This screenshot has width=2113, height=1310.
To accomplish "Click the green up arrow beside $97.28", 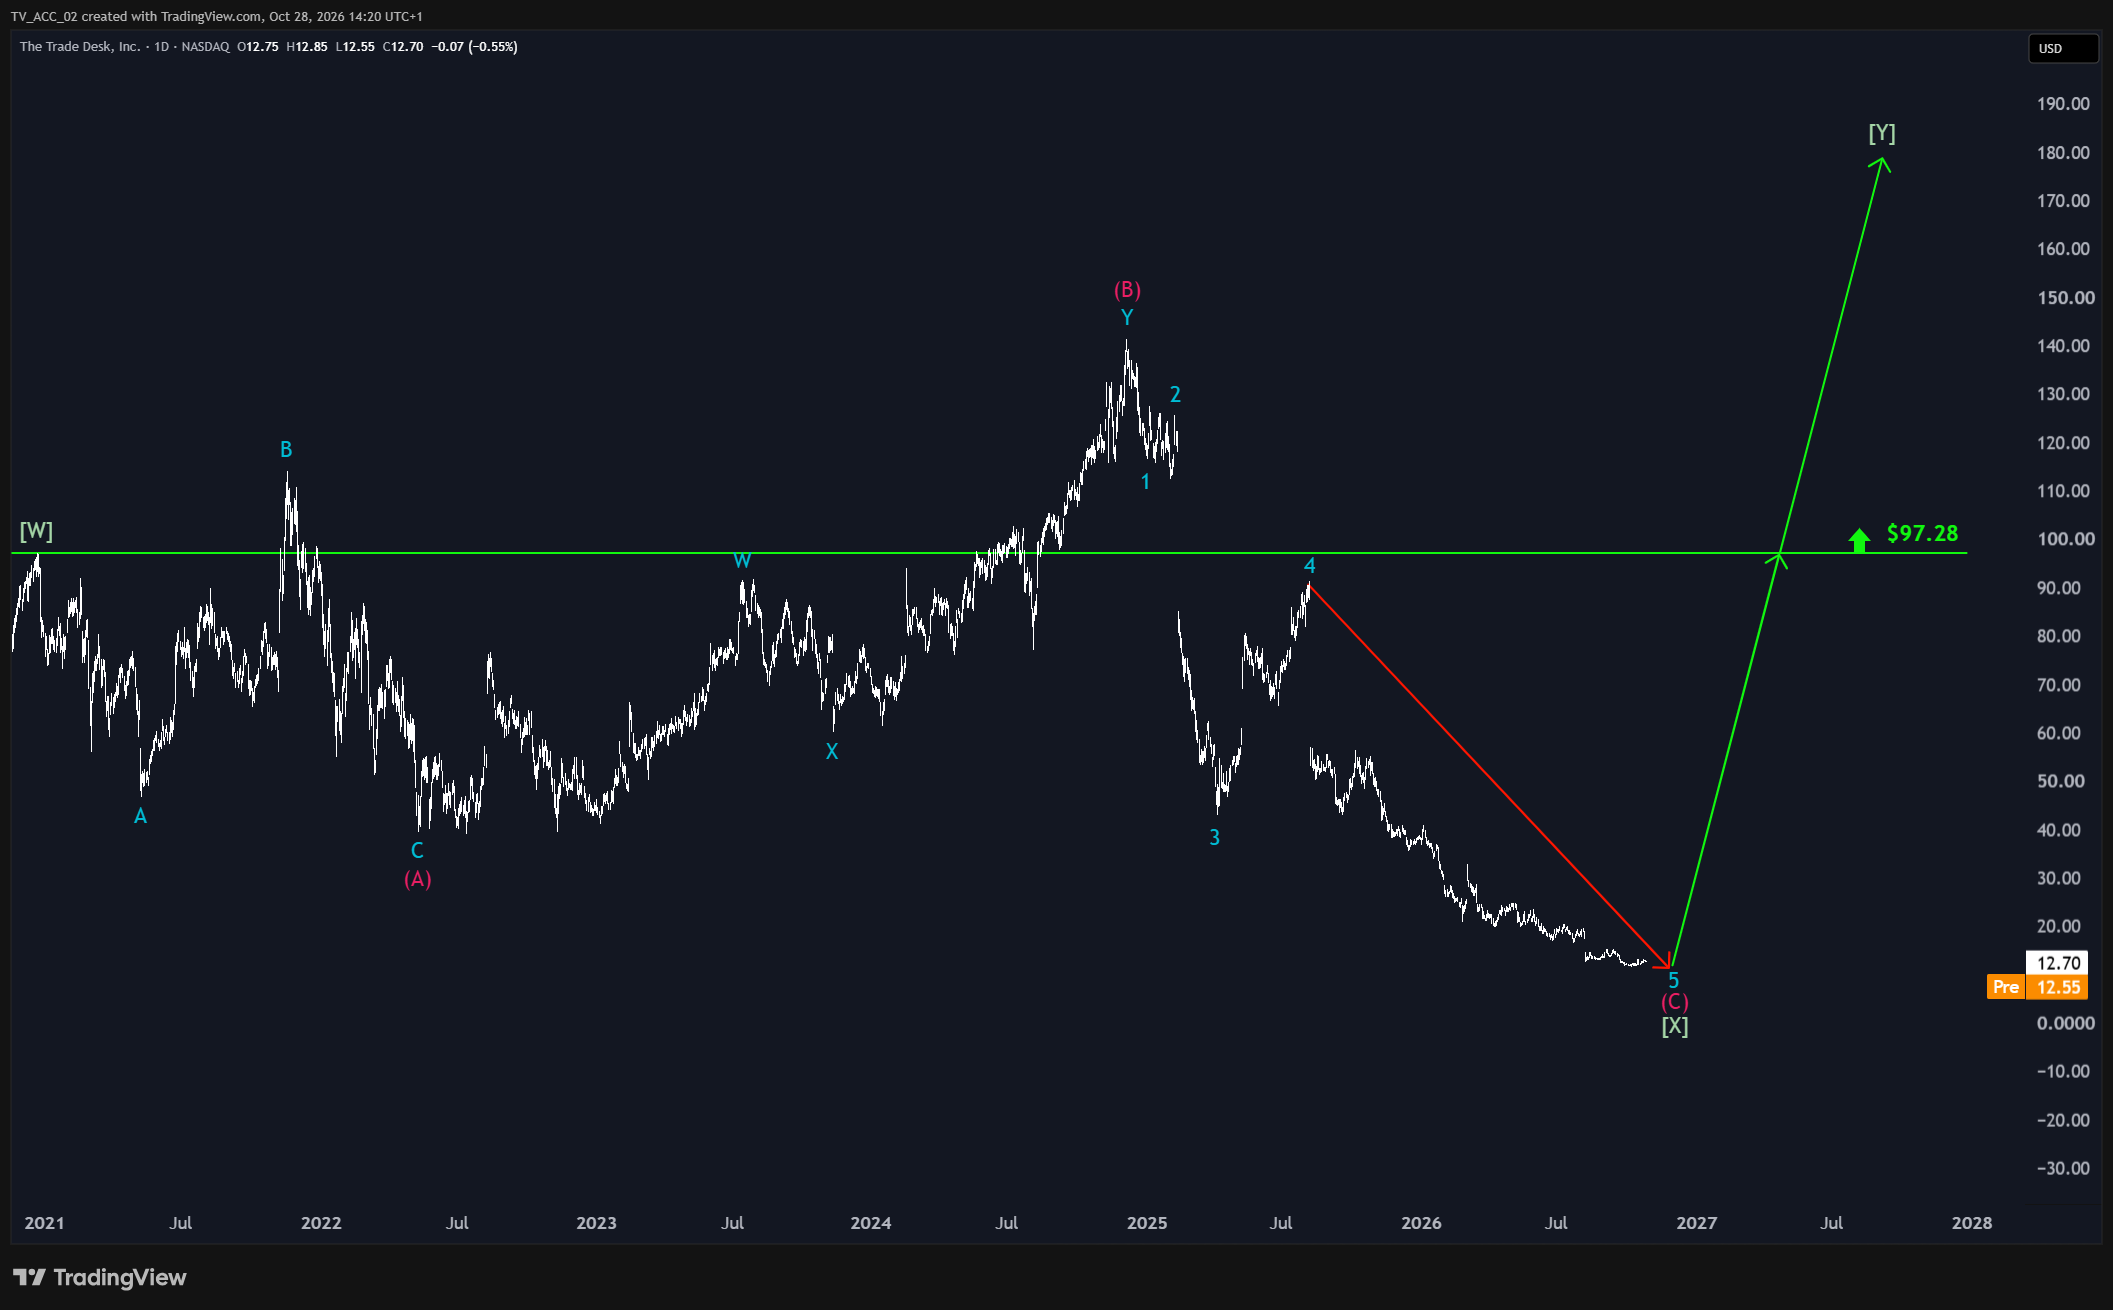I will [1859, 540].
